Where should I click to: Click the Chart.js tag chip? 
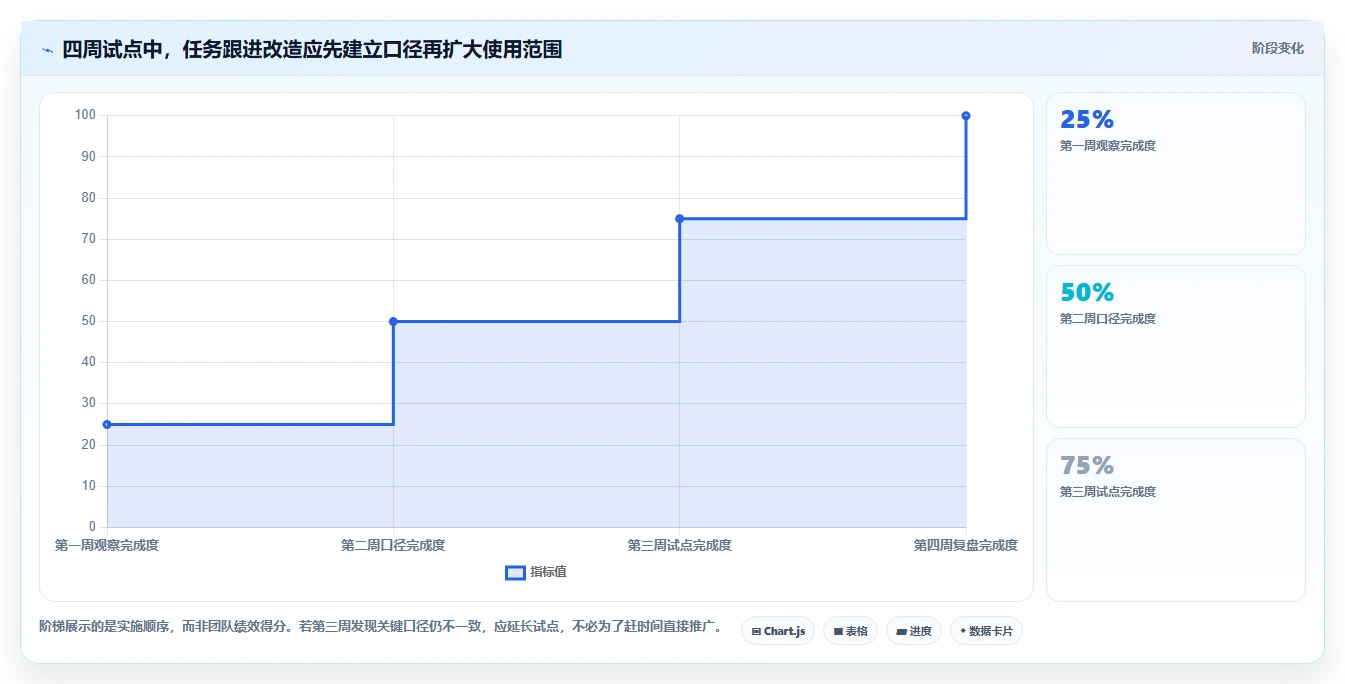point(778,631)
